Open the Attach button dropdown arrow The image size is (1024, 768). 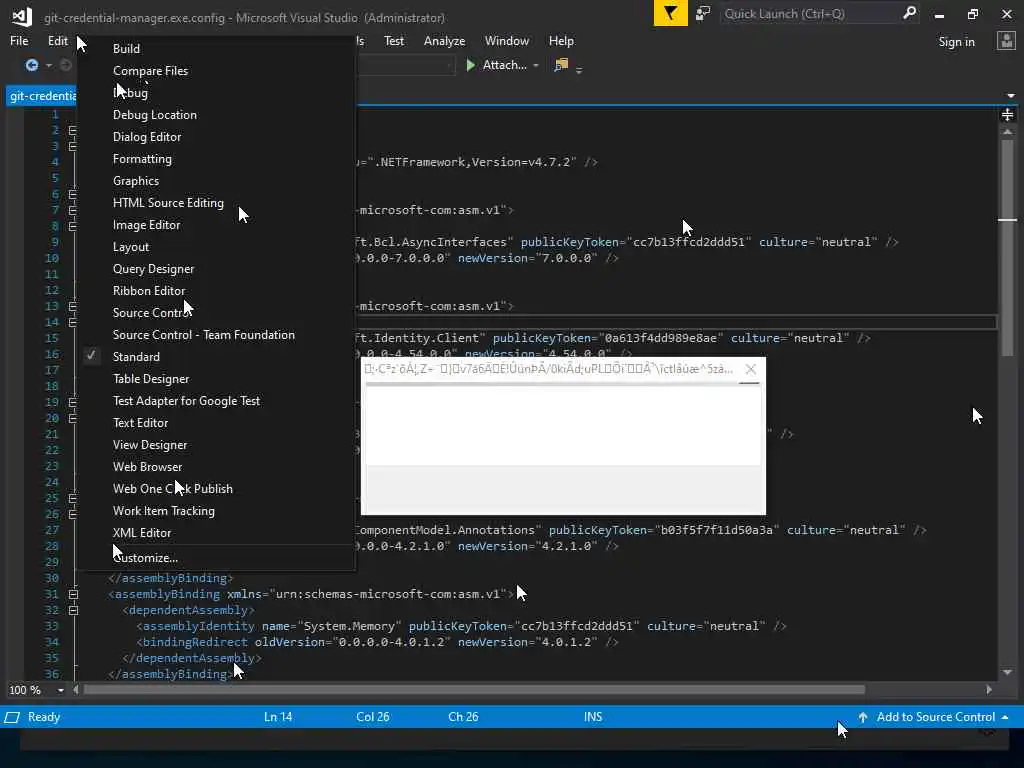[536, 65]
